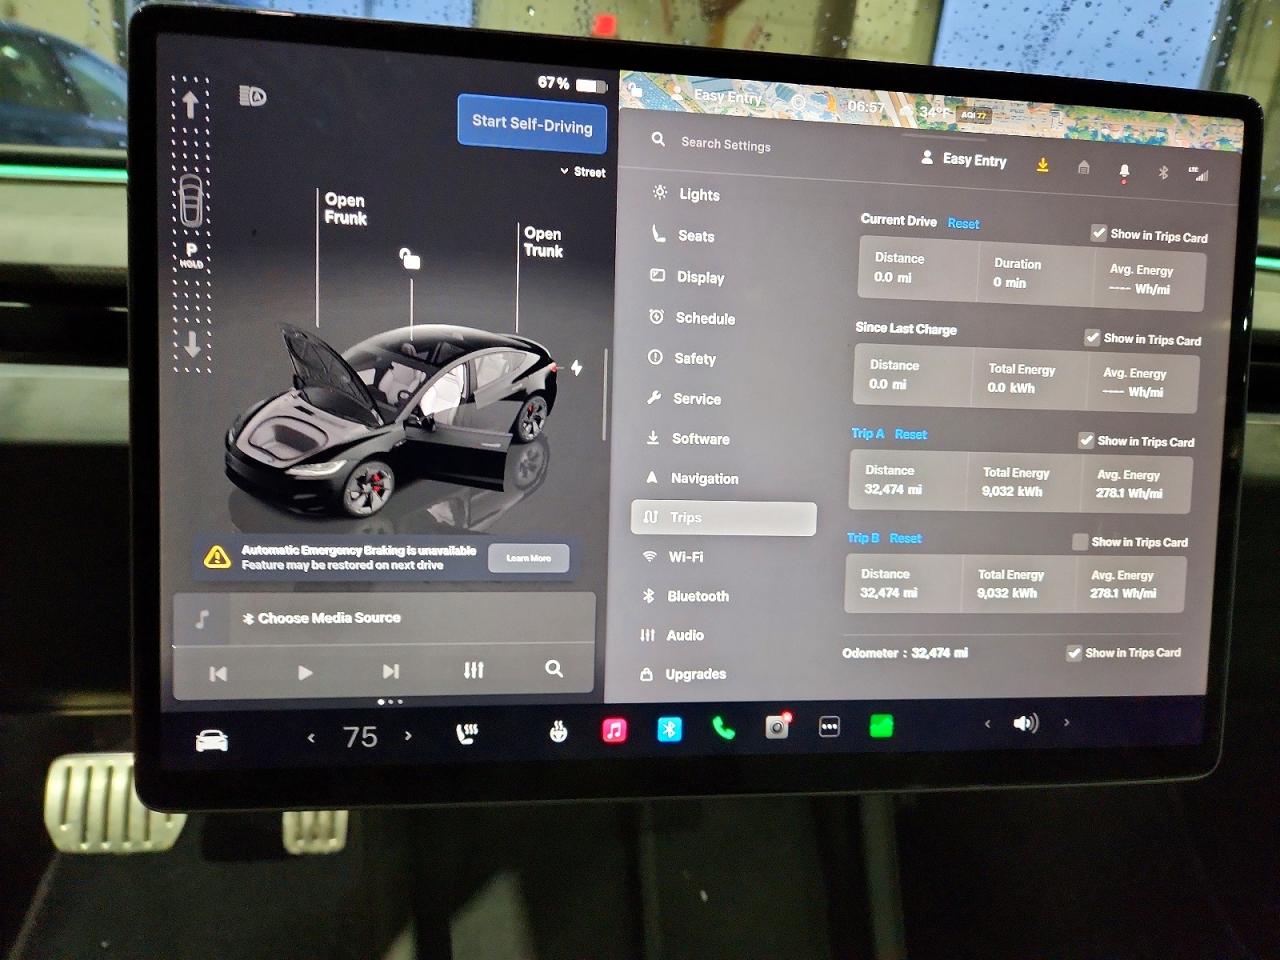1280x960 pixels.
Task: Shift down with the gear arrow
Action: (x=193, y=345)
